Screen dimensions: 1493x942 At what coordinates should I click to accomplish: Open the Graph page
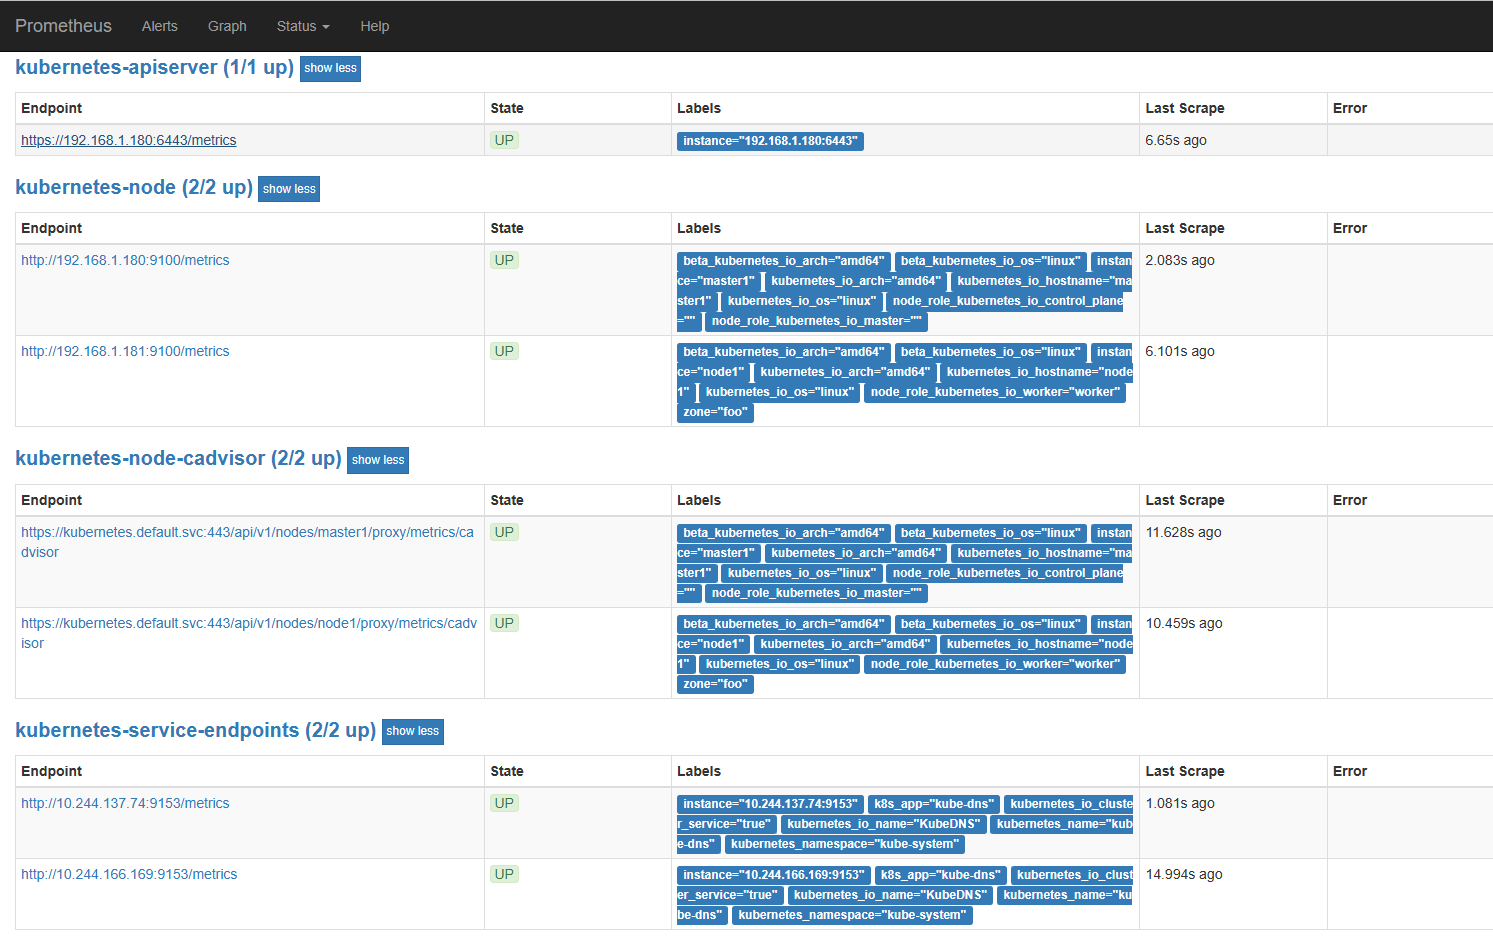[227, 26]
